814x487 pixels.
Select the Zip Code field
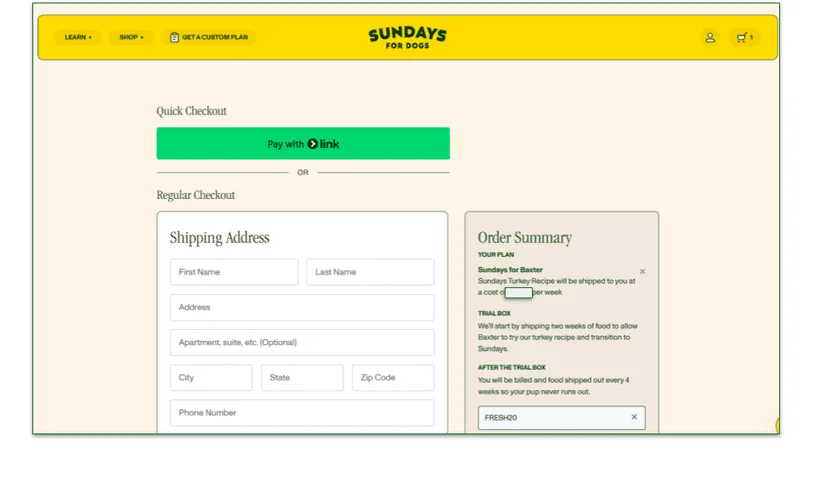tap(393, 377)
